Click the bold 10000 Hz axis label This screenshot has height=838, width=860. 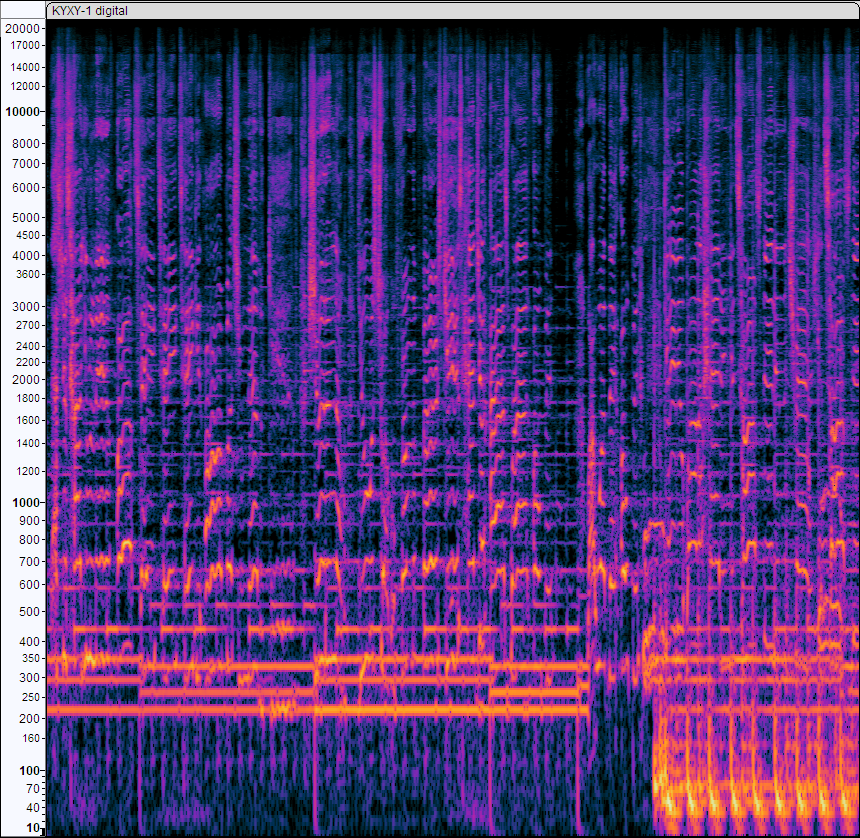click(22, 112)
